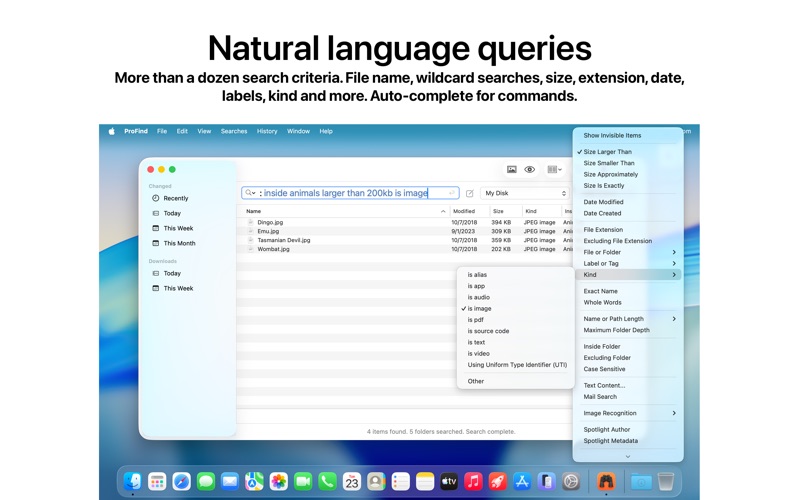Click inside the search query field
The image size is (800, 500).
345,193
